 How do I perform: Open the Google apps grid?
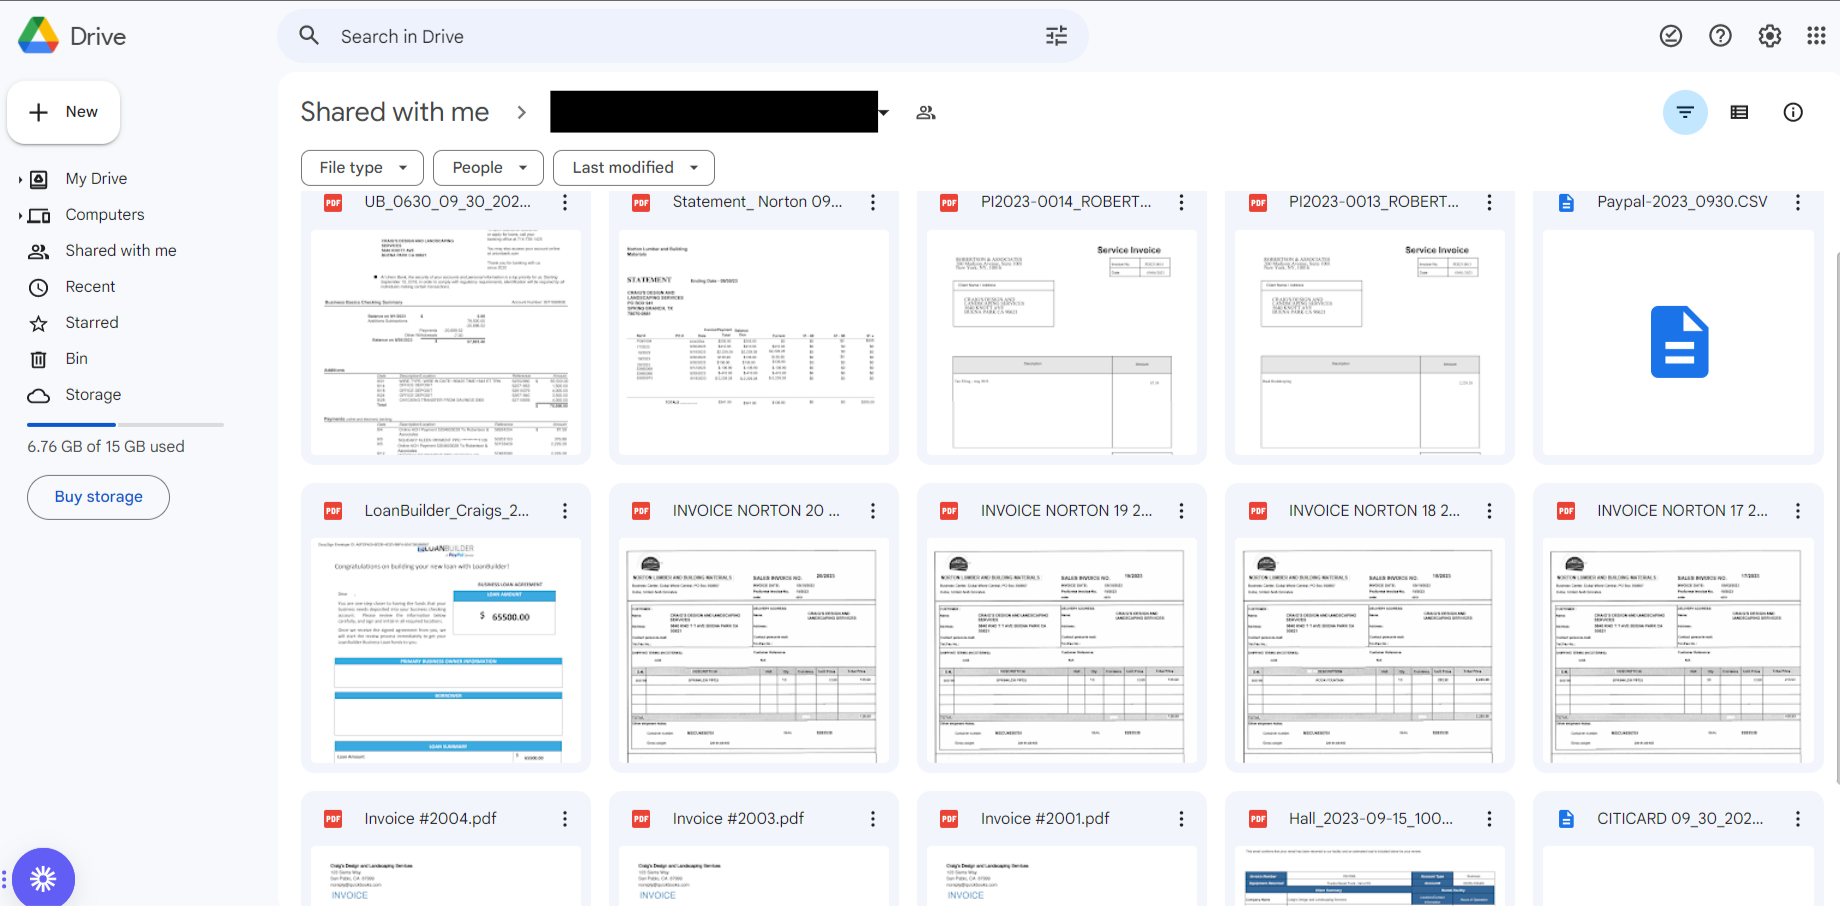(x=1817, y=36)
